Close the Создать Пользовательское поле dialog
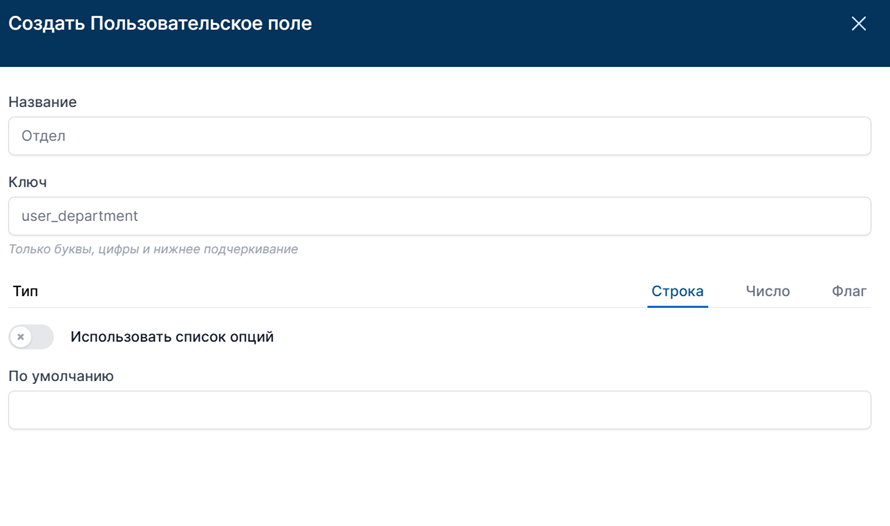This screenshot has width=890, height=526. point(858,24)
